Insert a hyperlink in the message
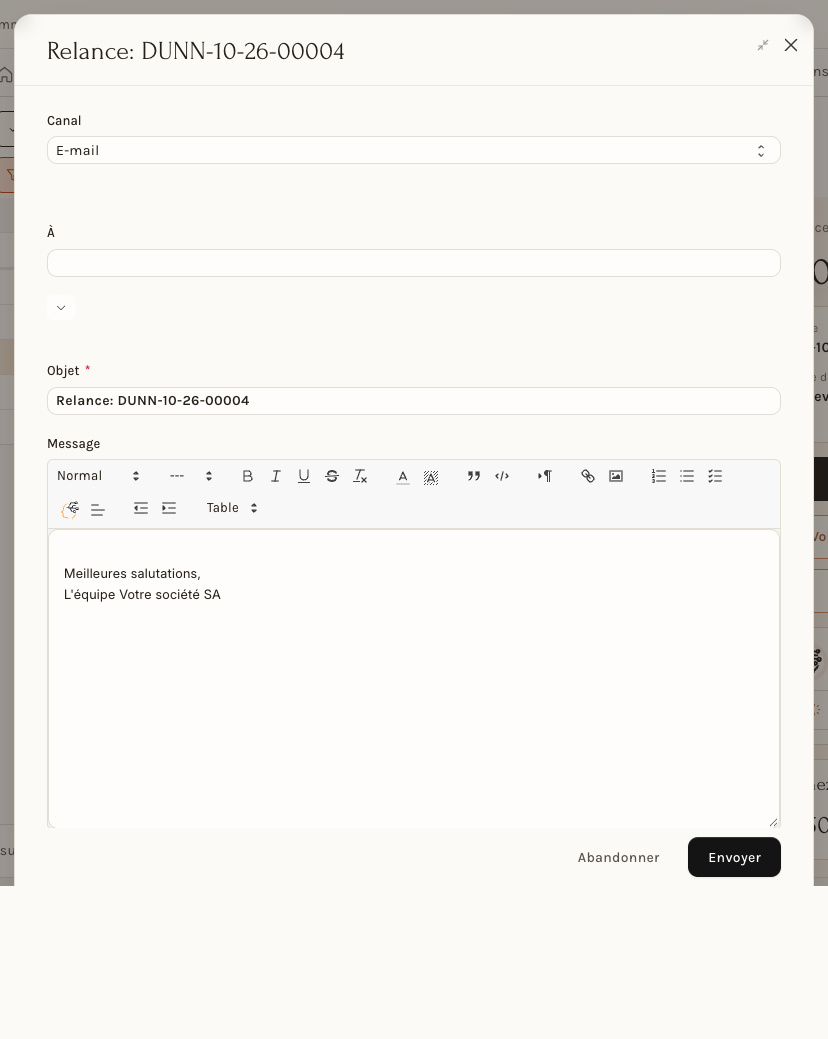This screenshot has width=828, height=1039. click(588, 476)
